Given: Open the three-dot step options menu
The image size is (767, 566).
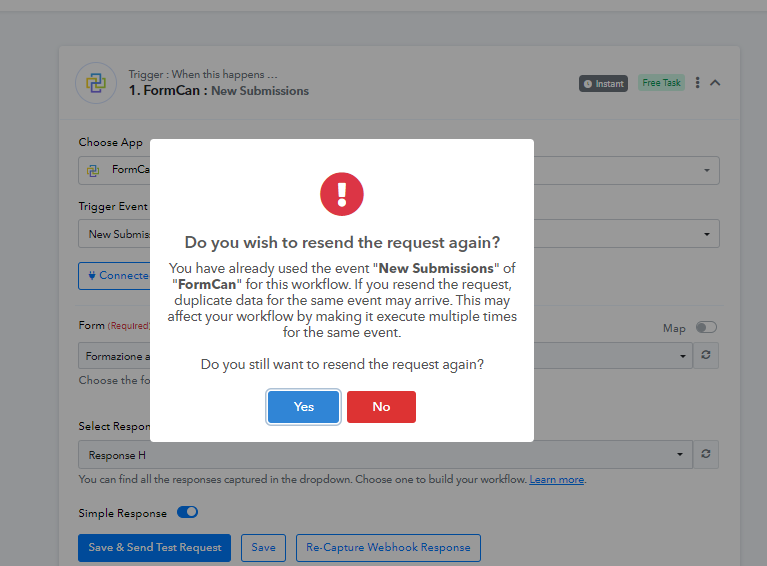Looking at the screenshot, I should point(698,83).
